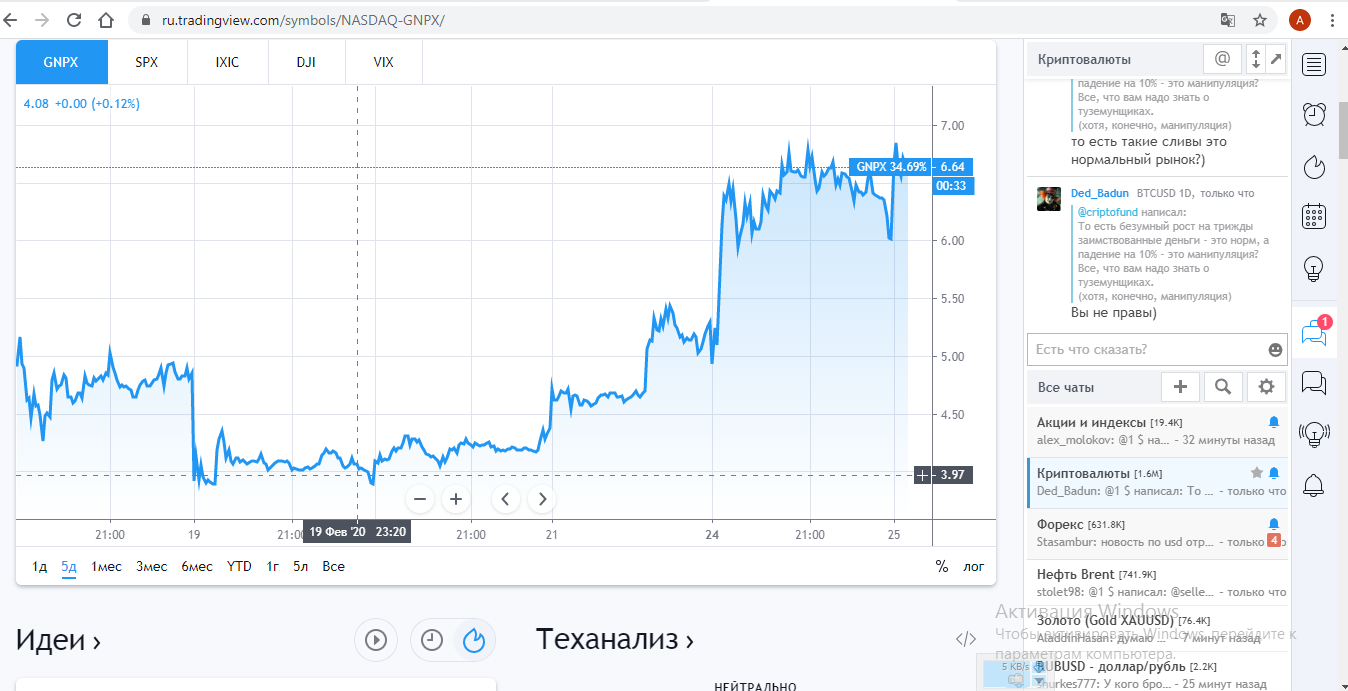
Task: Open the watchlist panel icon in sidebar
Action: click(1314, 66)
